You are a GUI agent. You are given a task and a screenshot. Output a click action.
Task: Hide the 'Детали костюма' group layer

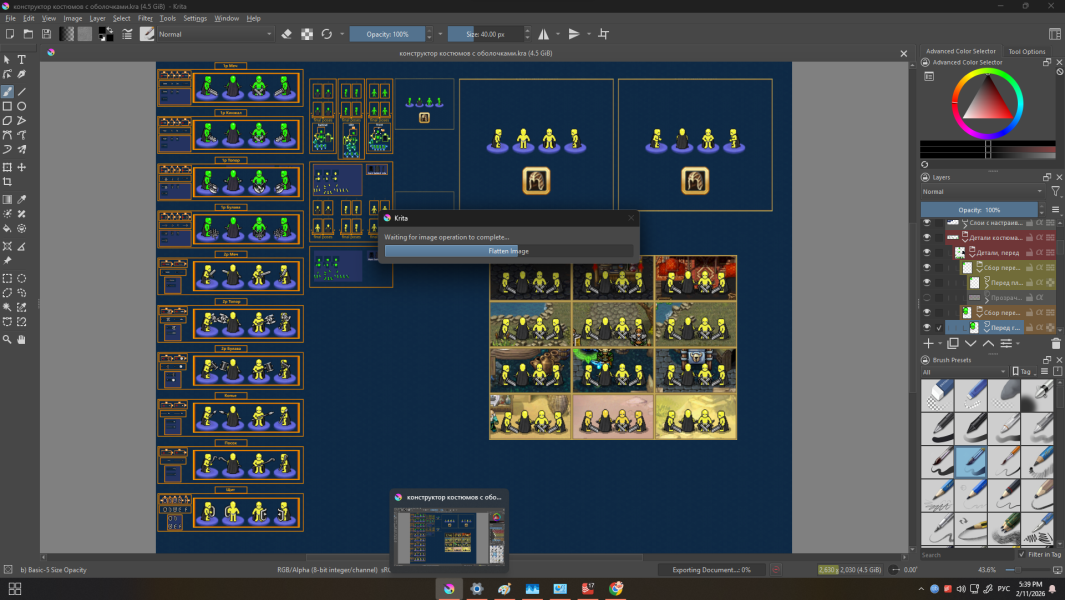point(926,237)
